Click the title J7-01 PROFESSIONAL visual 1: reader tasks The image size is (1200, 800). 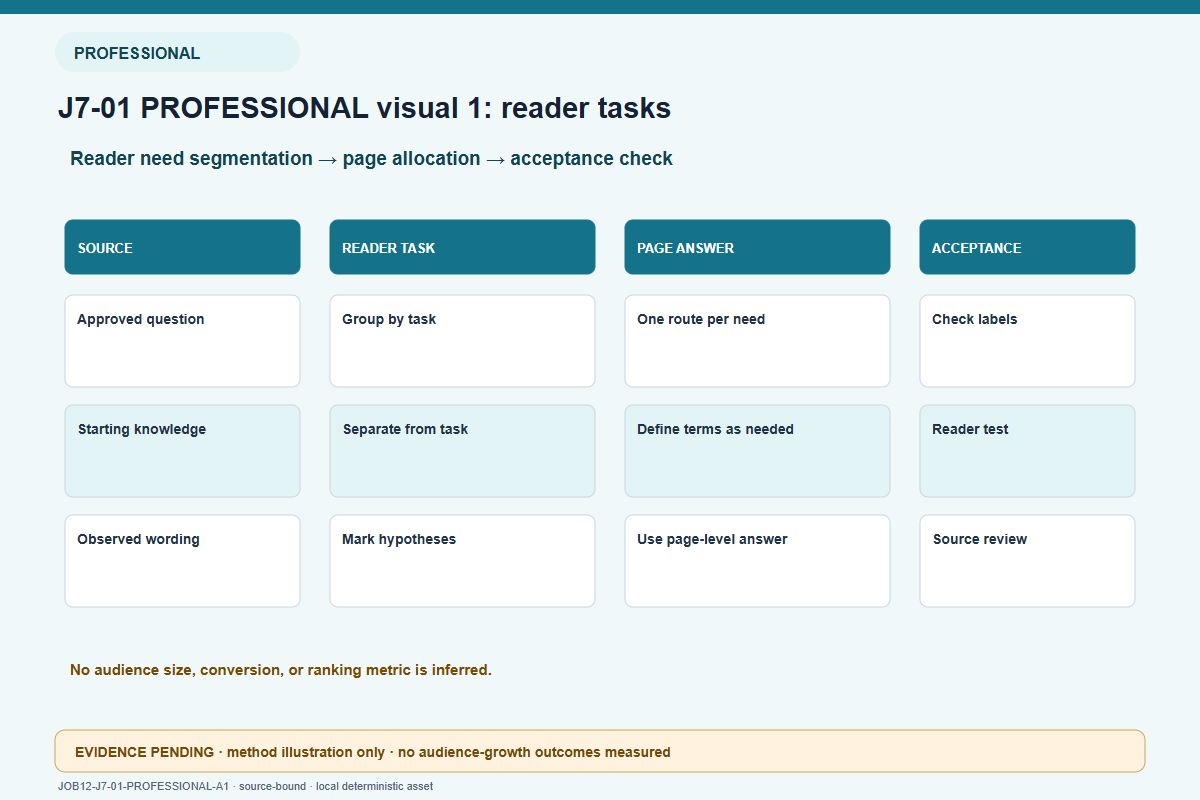pyautogui.click(x=364, y=108)
